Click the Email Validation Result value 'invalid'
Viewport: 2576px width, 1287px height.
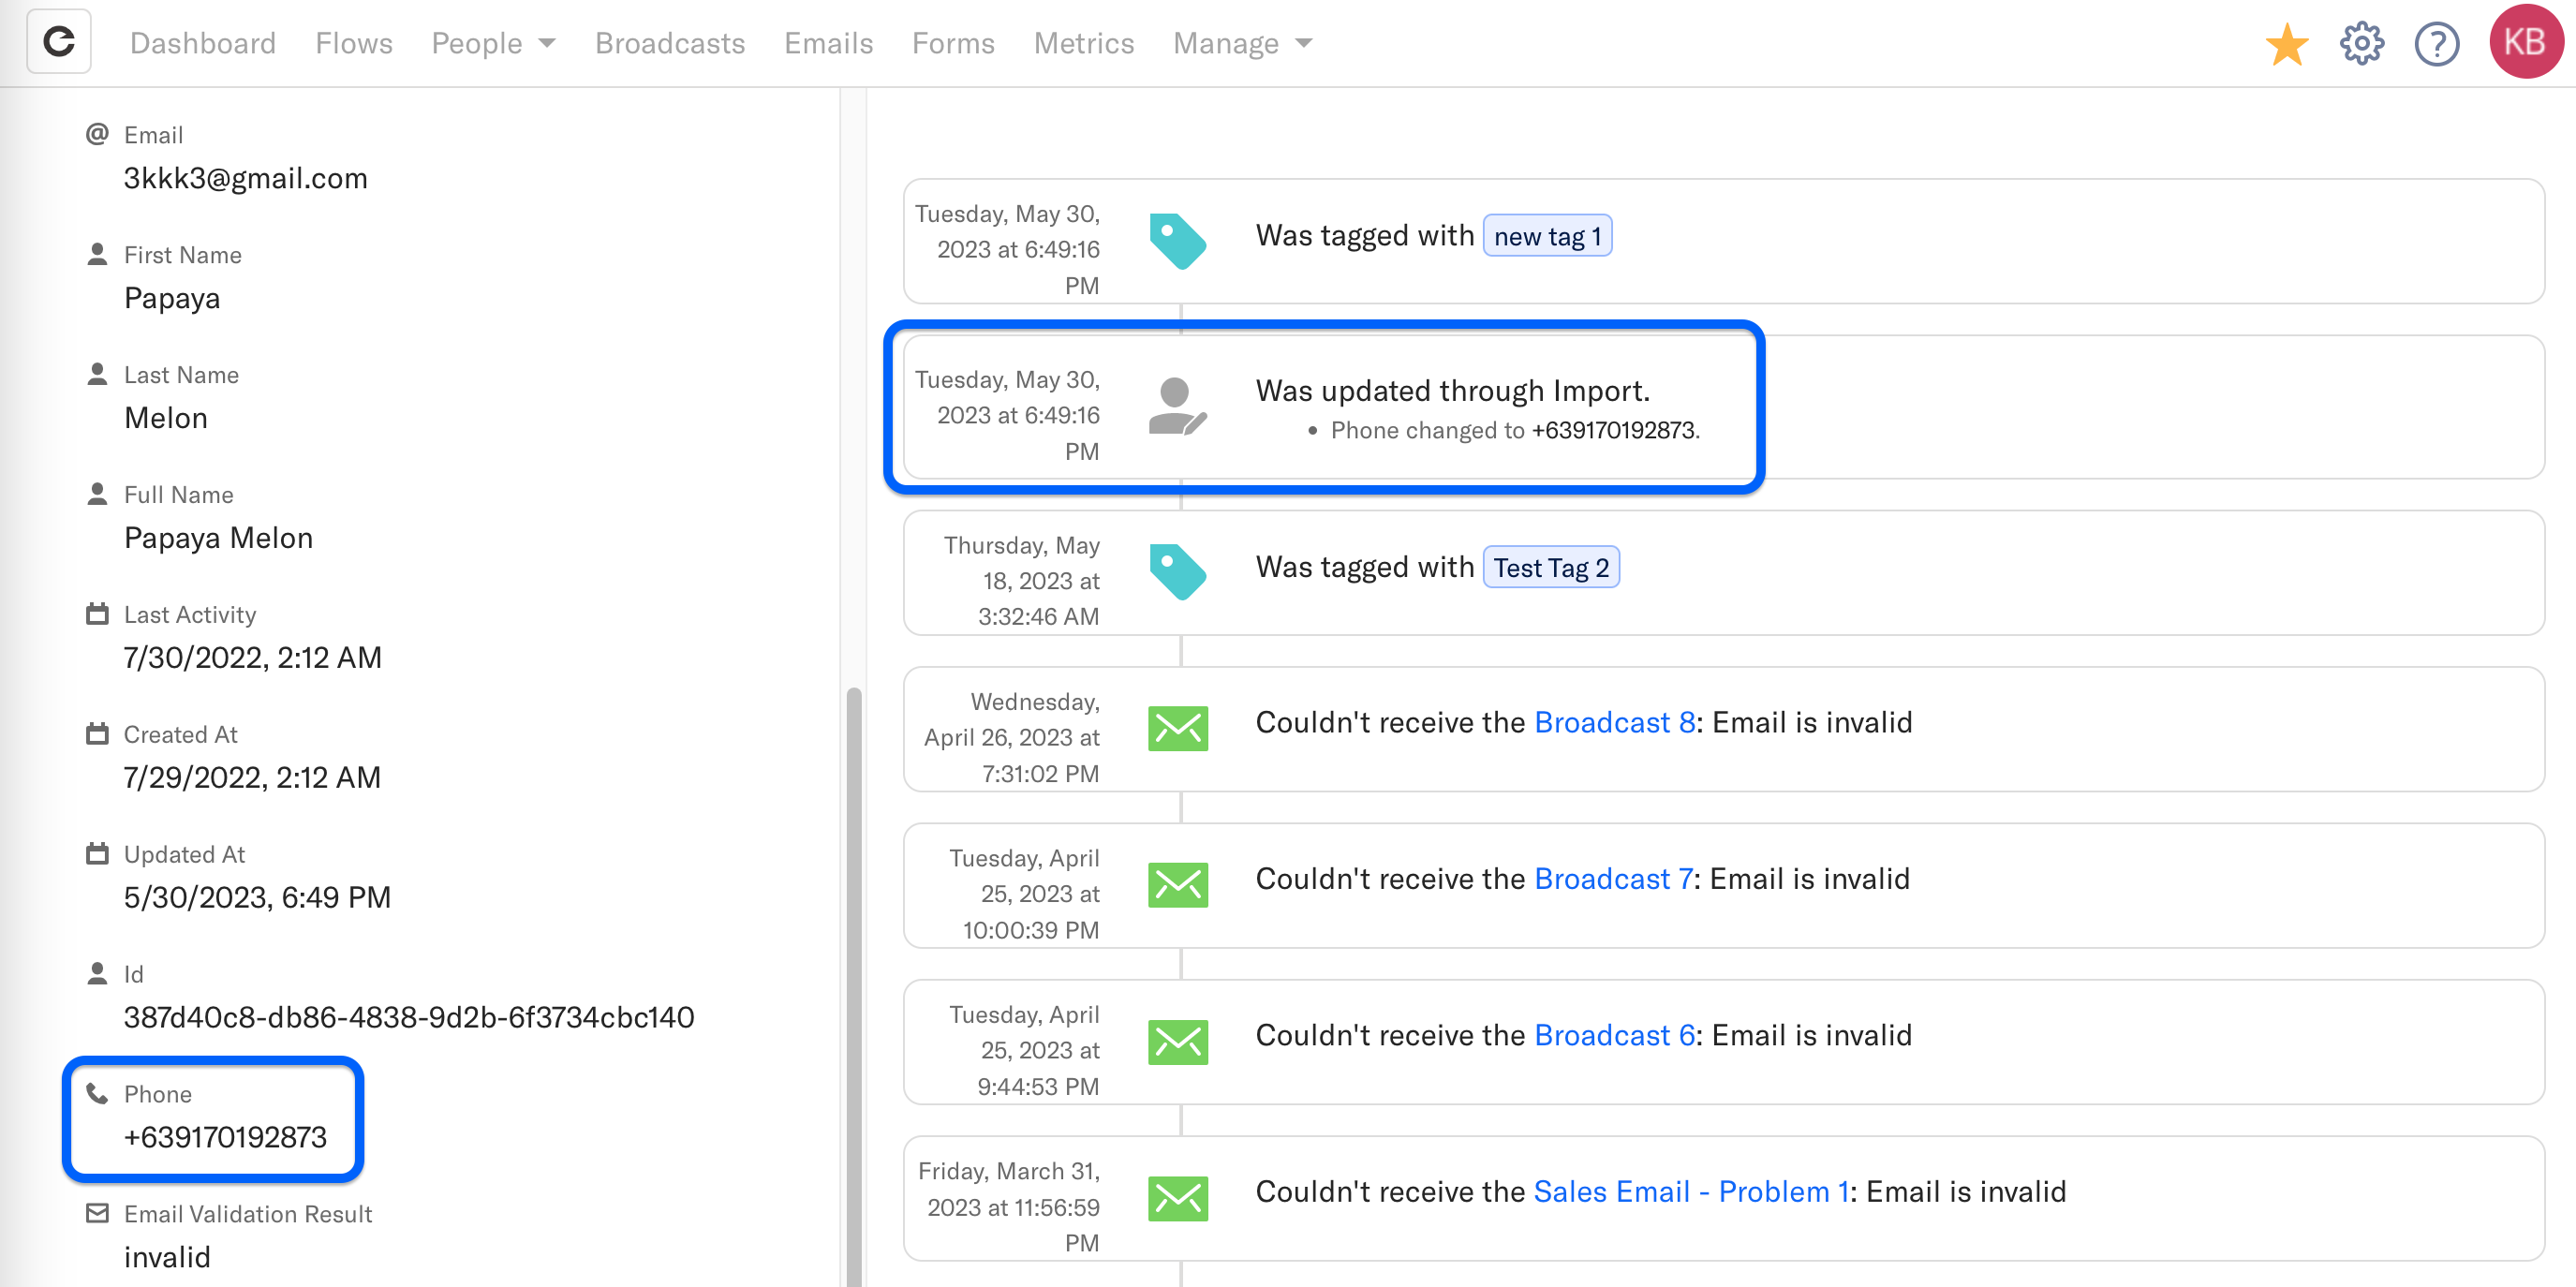pos(167,1257)
